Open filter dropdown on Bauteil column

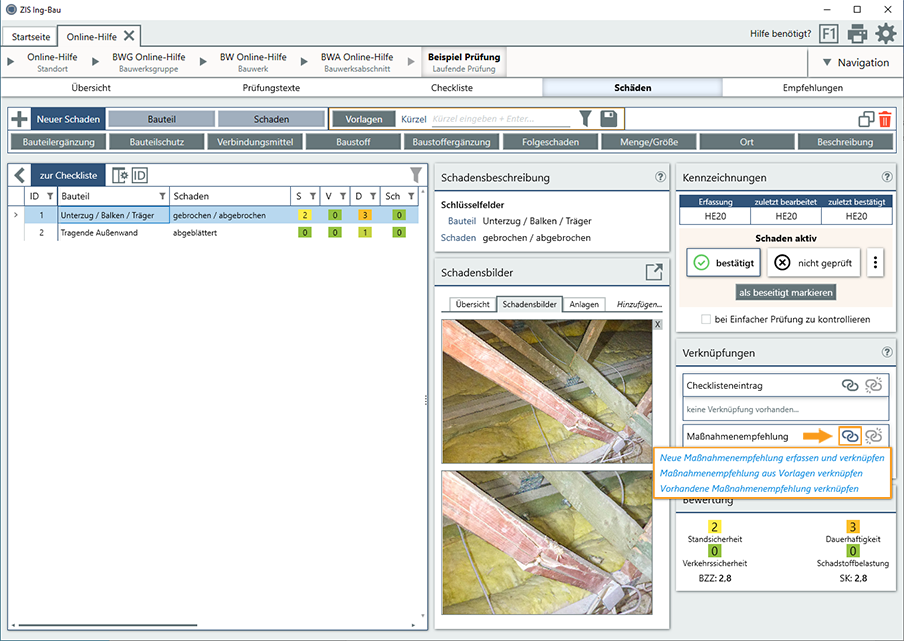pos(163,196)
